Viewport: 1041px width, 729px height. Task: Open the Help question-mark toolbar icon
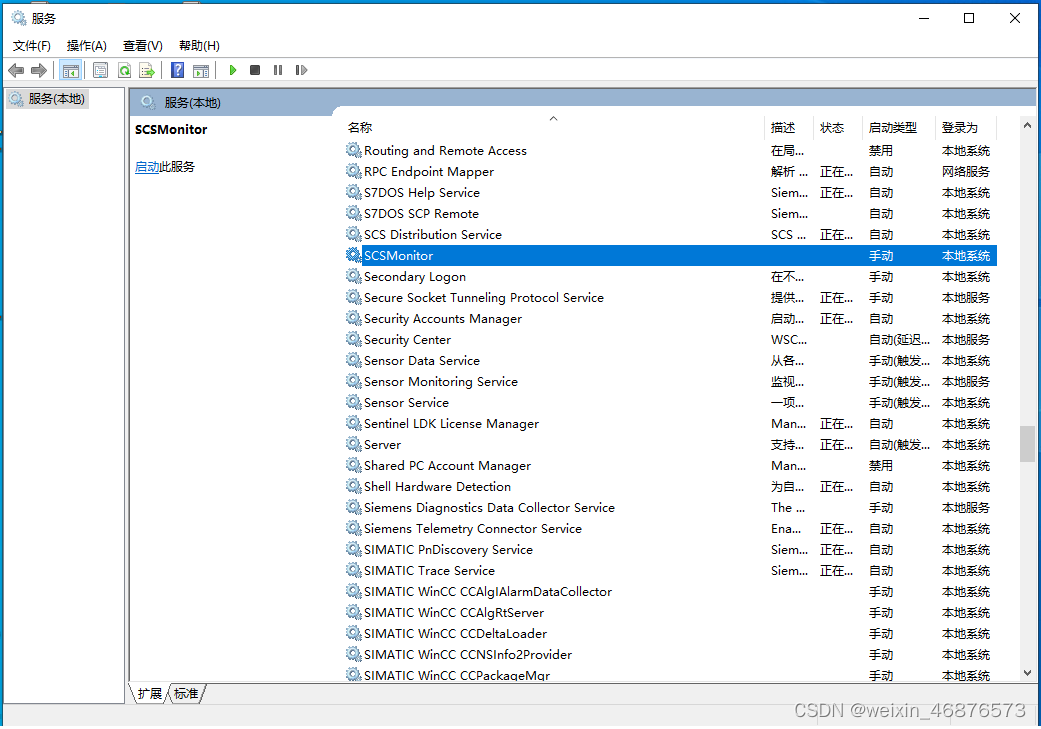tap(177, 70)
